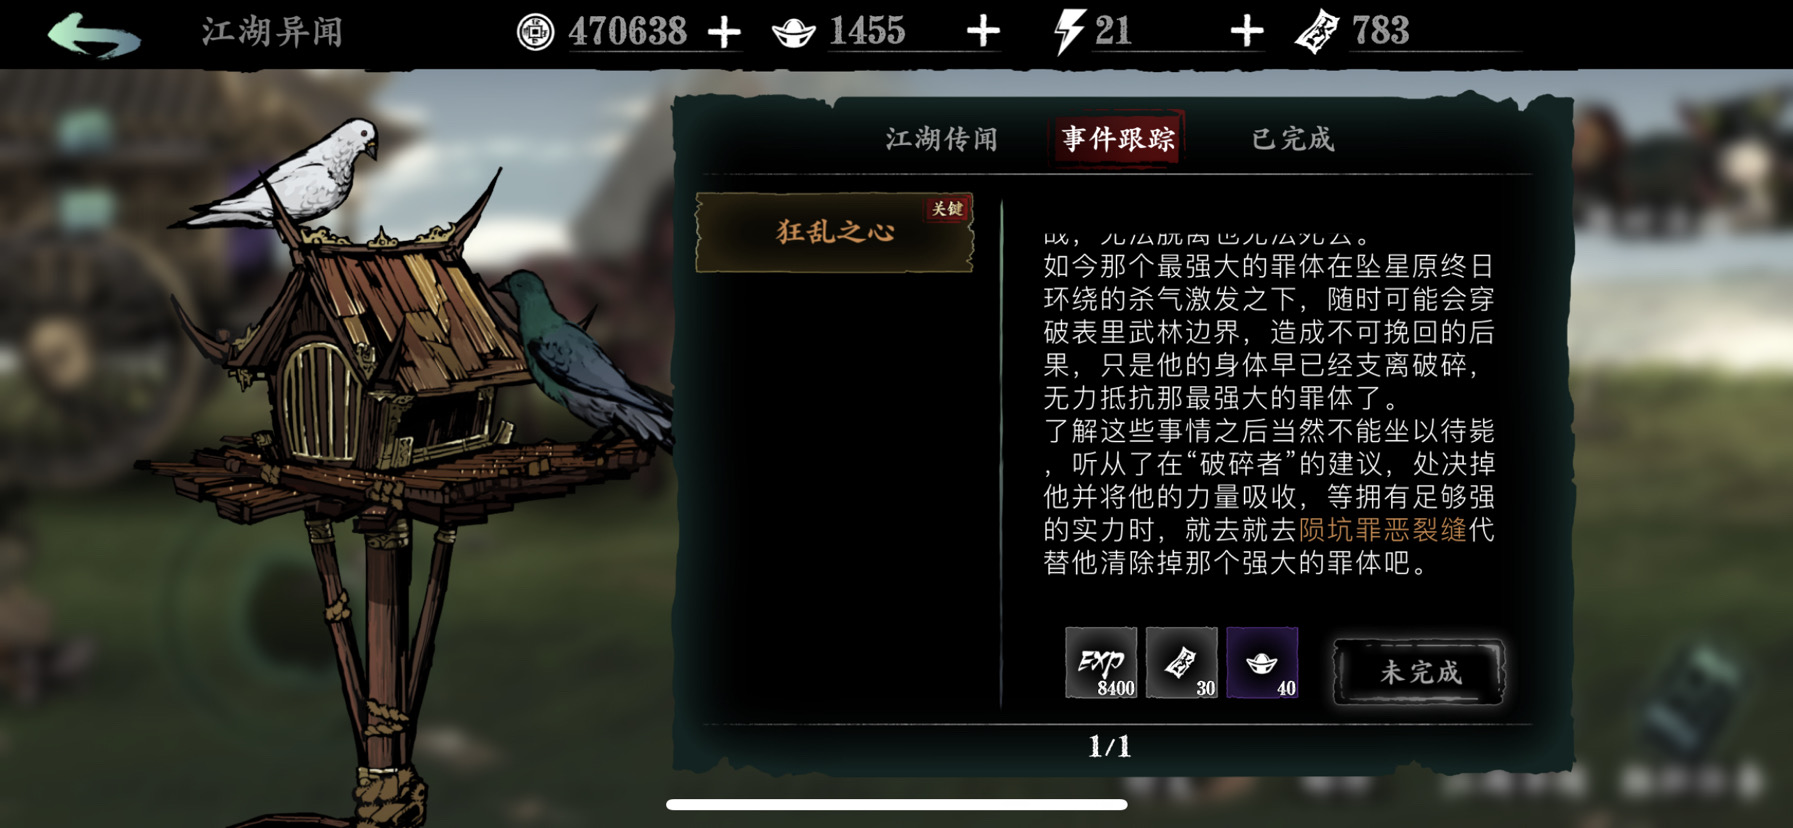Screen dimensions: 1793x828
Task: Tap the ticket currency icon in top bar
Action: point(1317,32)
